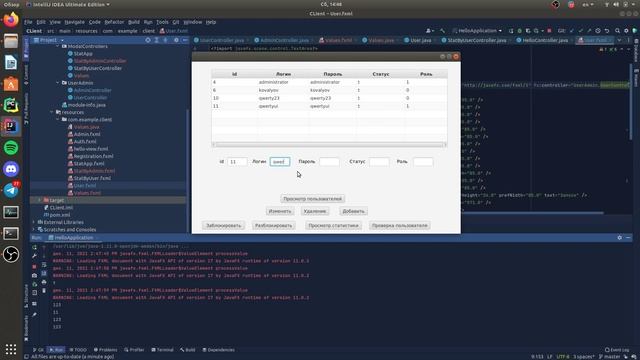Click the table horizontal scrollbar in dialog
Image resolution: width=640 pixels, height=360 pixels.
[x=329, y=144]
